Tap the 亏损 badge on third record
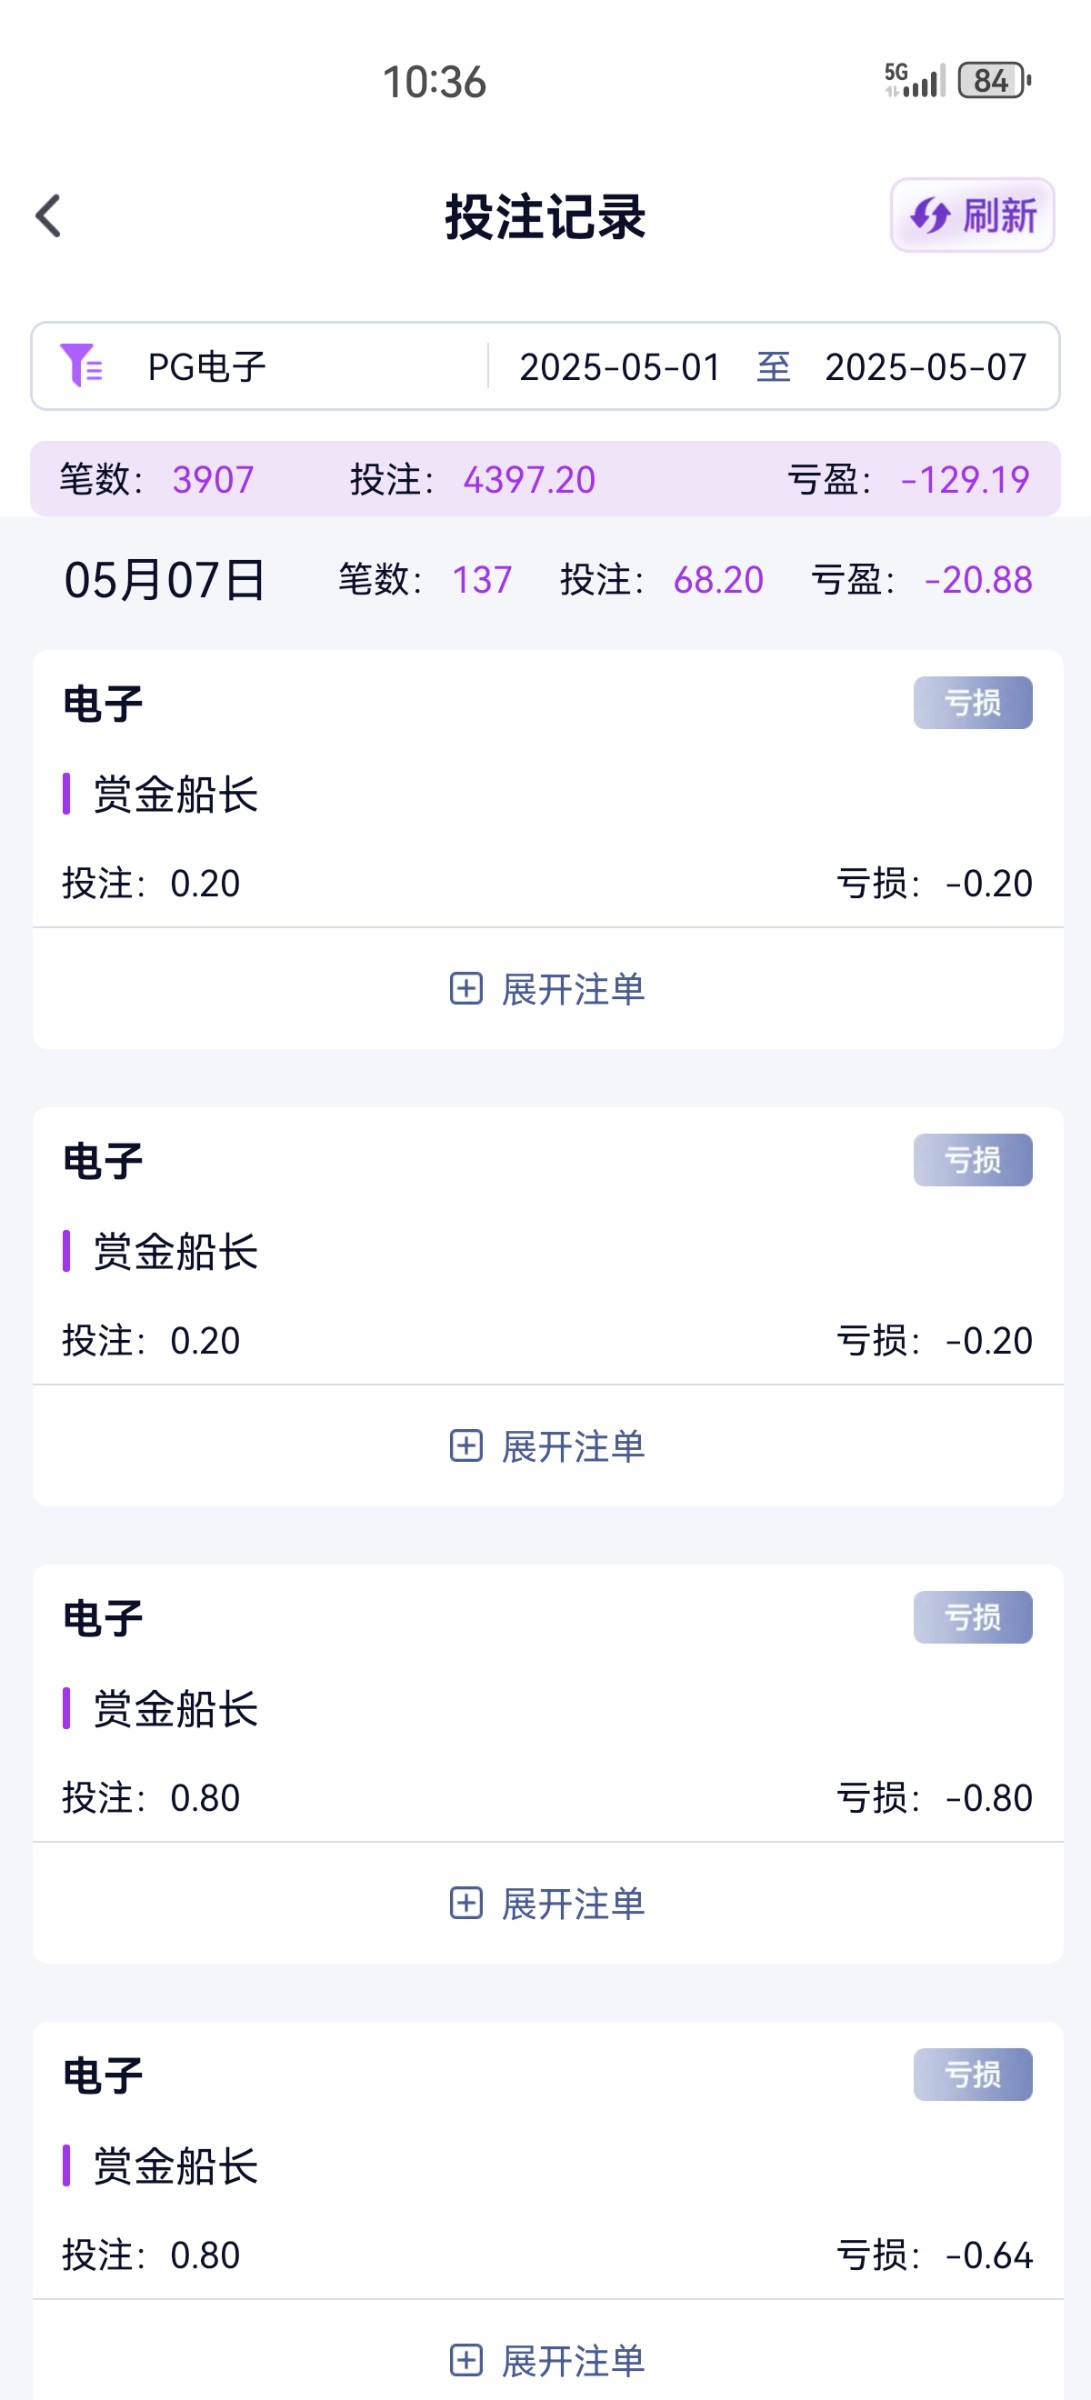Image resolution: width=1091 pixels, height=2400 pixels. 972,1617
